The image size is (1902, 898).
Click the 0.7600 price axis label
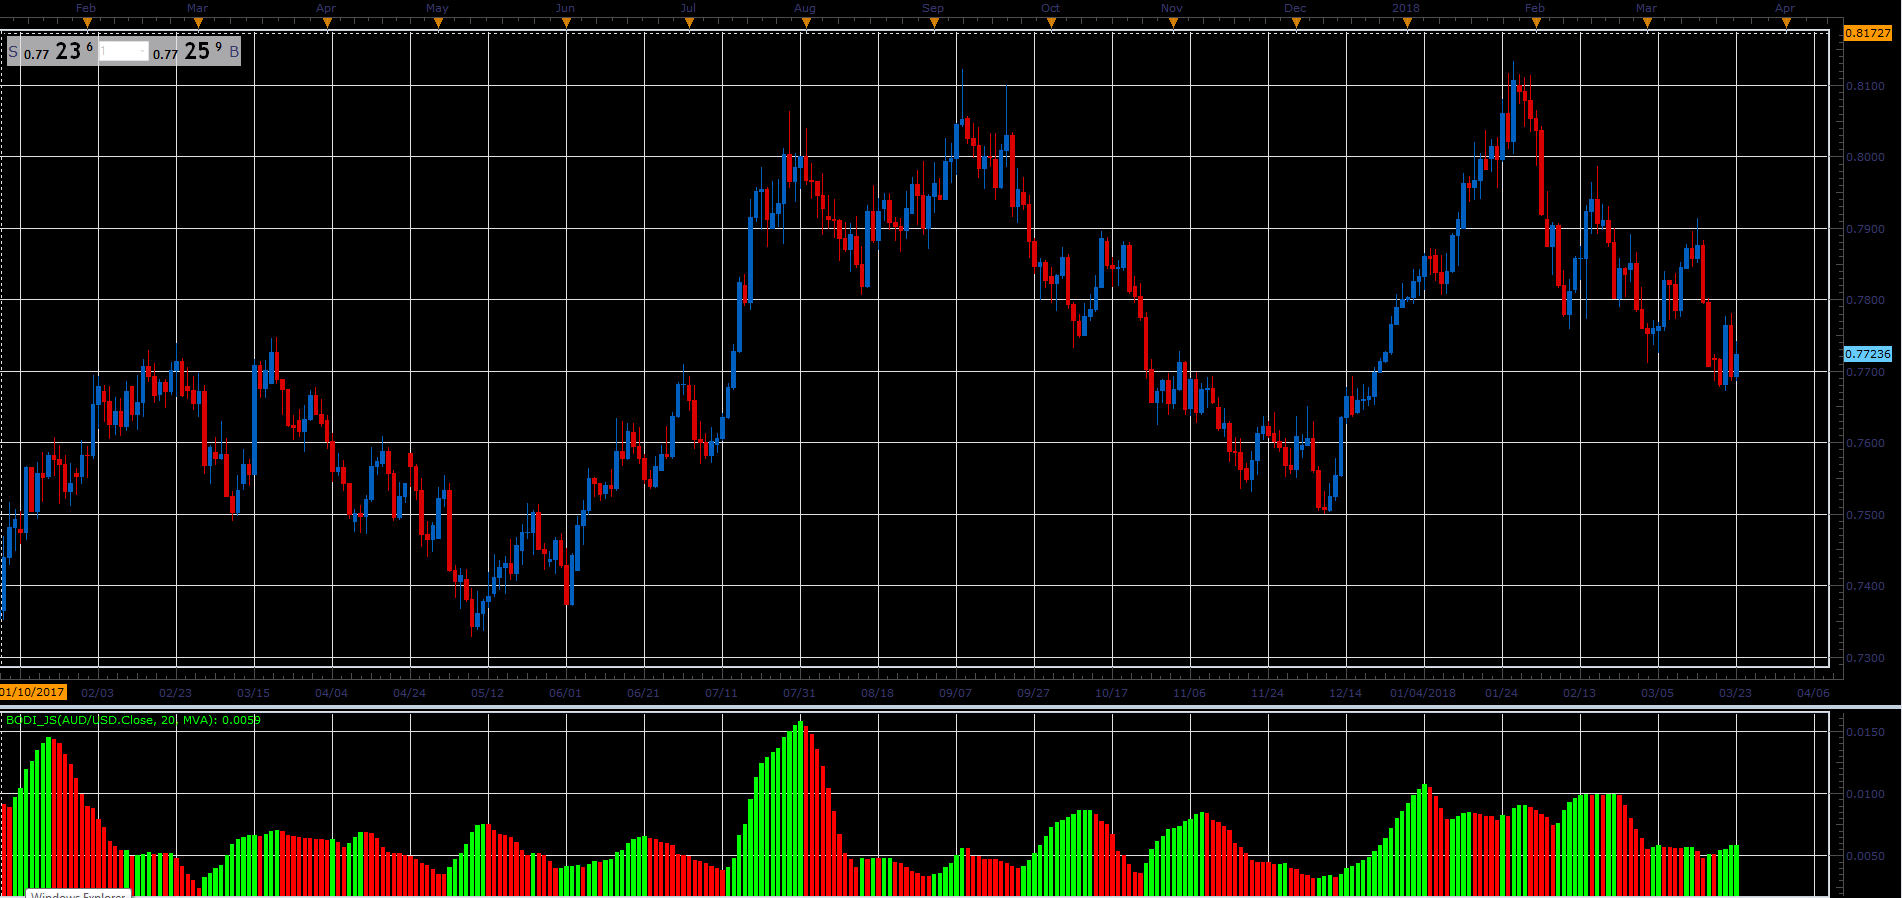pyautogui.click(x=1865, y=443)
